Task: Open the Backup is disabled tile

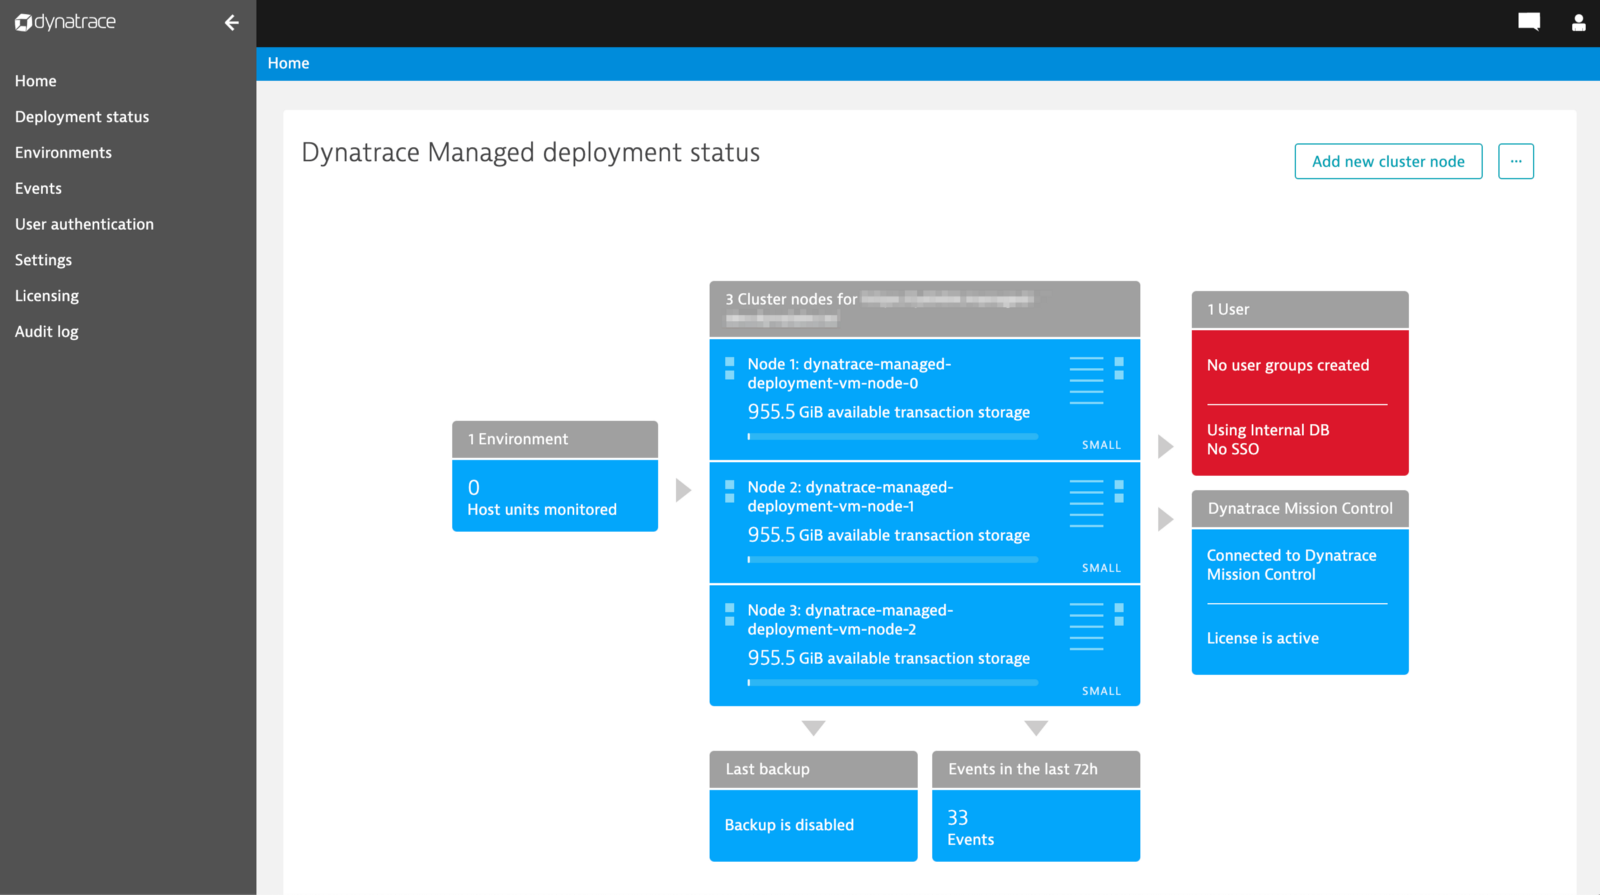Action: 813,825
